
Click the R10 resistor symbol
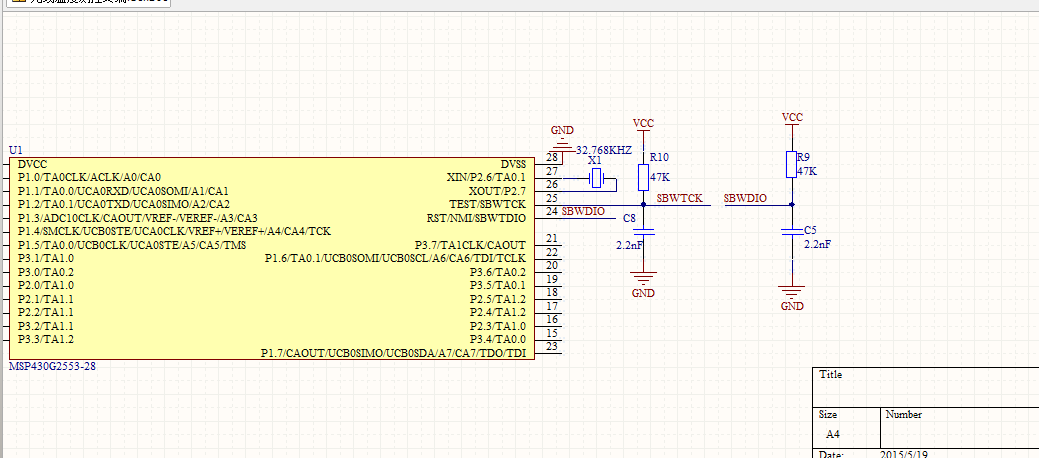click(643, 176)
